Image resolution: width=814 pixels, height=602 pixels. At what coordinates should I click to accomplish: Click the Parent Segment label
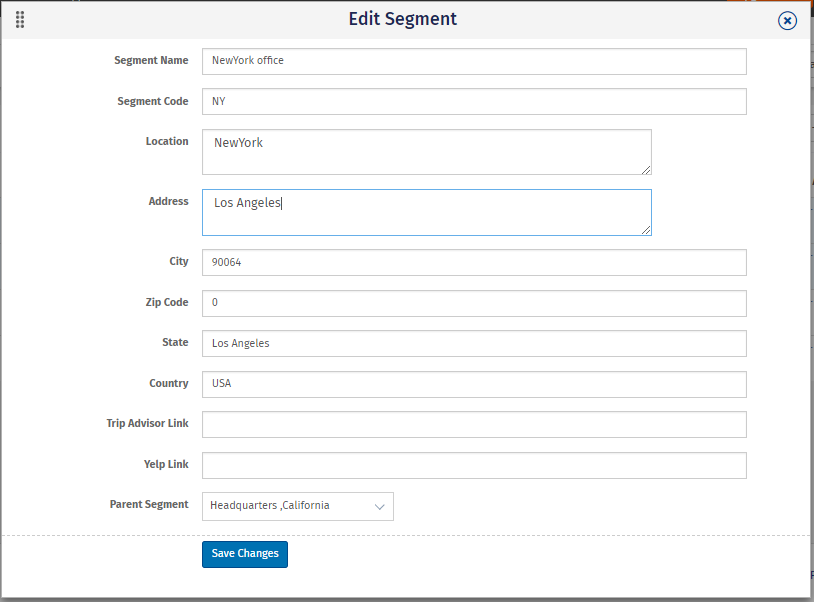tap(149, 504)
